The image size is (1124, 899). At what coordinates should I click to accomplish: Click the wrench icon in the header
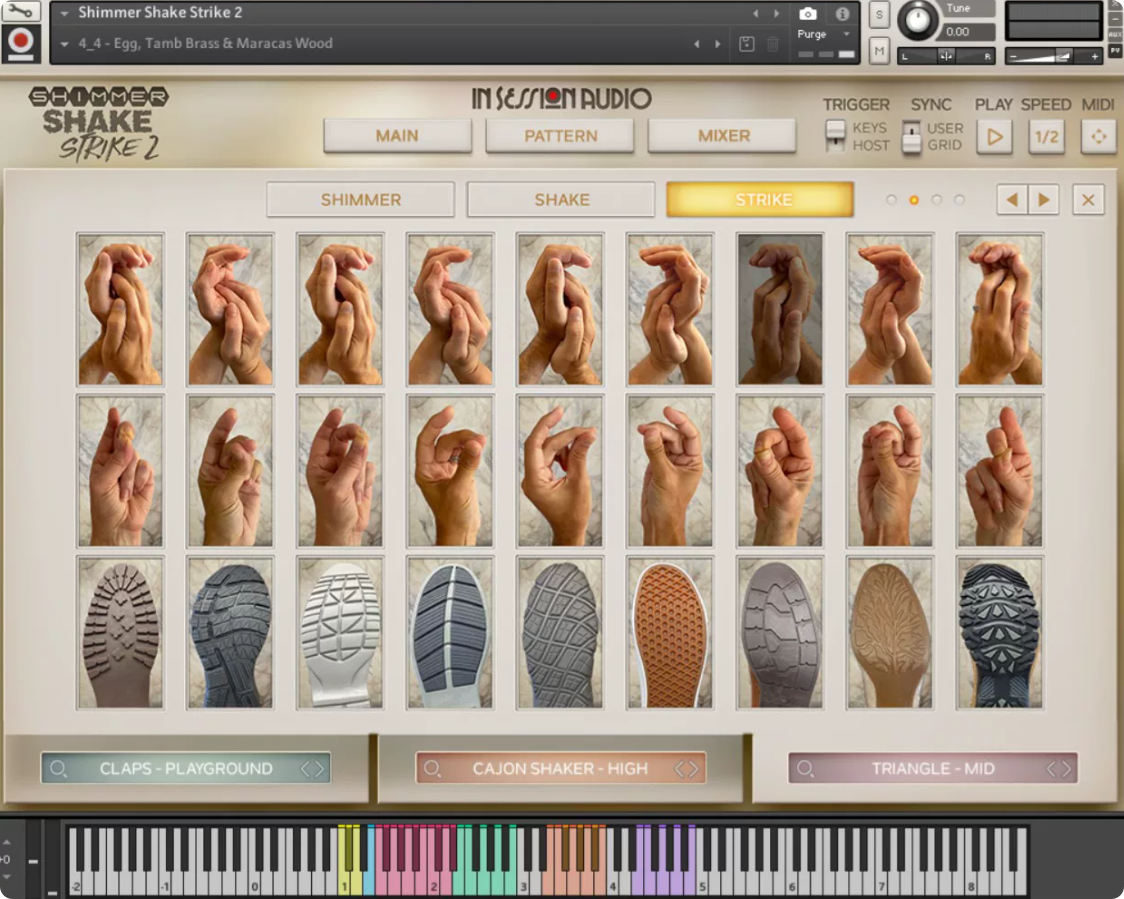[x=20, y=11]
